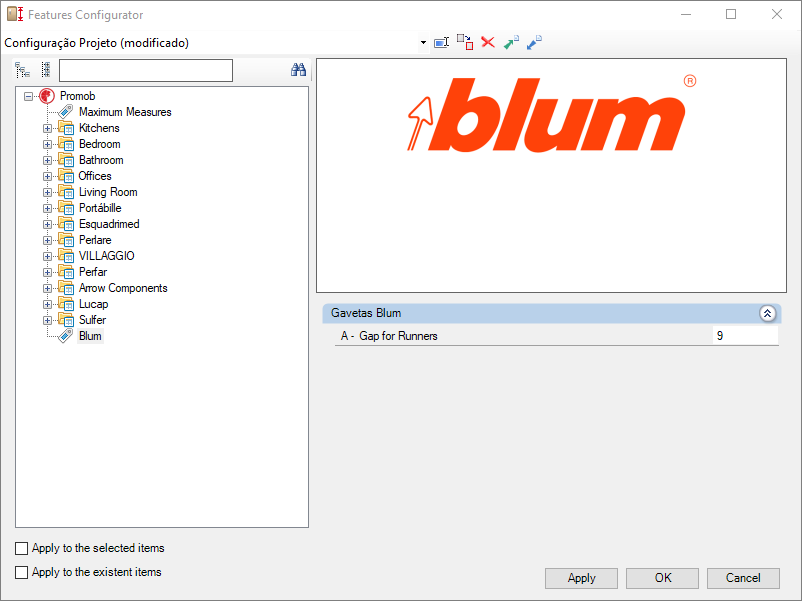802x601 pixels.
Task: Click the tree search input field
Action: pyautogui.click(x=146, y=70)
